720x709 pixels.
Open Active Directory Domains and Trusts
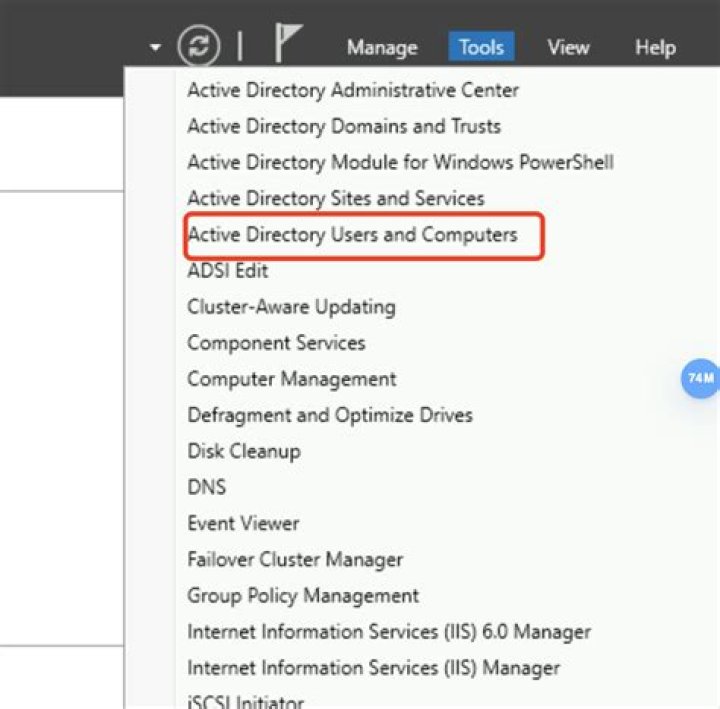coord(343,126)
